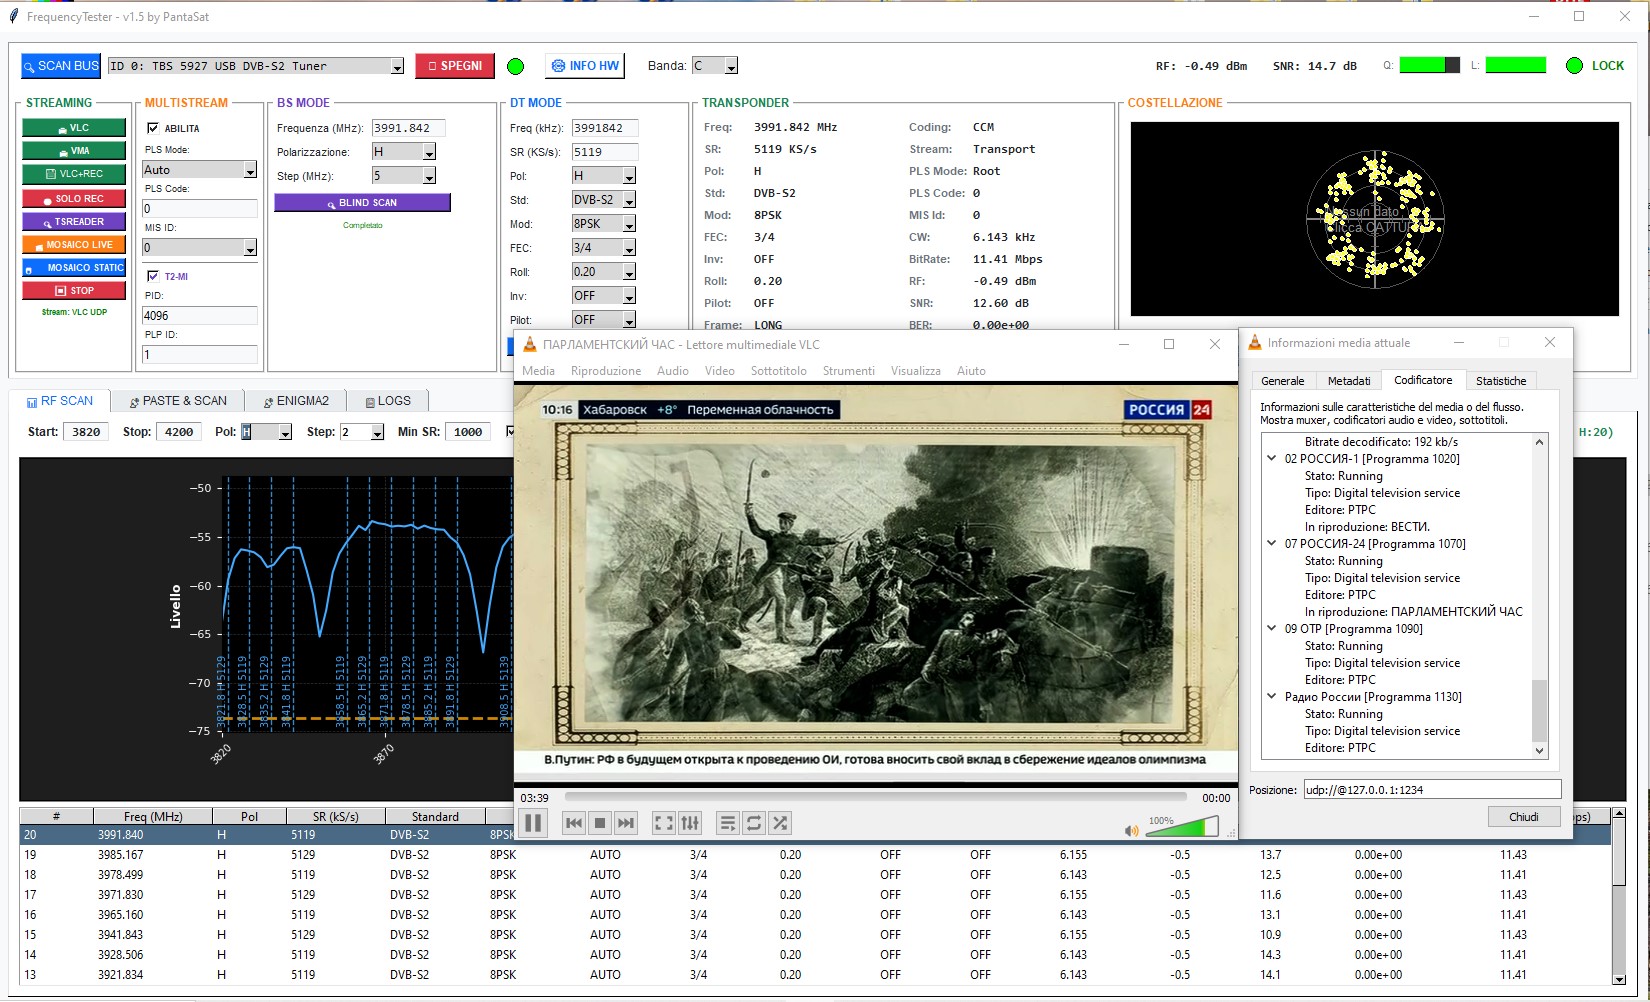The image size is (1650, 1002).
Task: Skip to next media in VLC
Action: click(626, 823)
